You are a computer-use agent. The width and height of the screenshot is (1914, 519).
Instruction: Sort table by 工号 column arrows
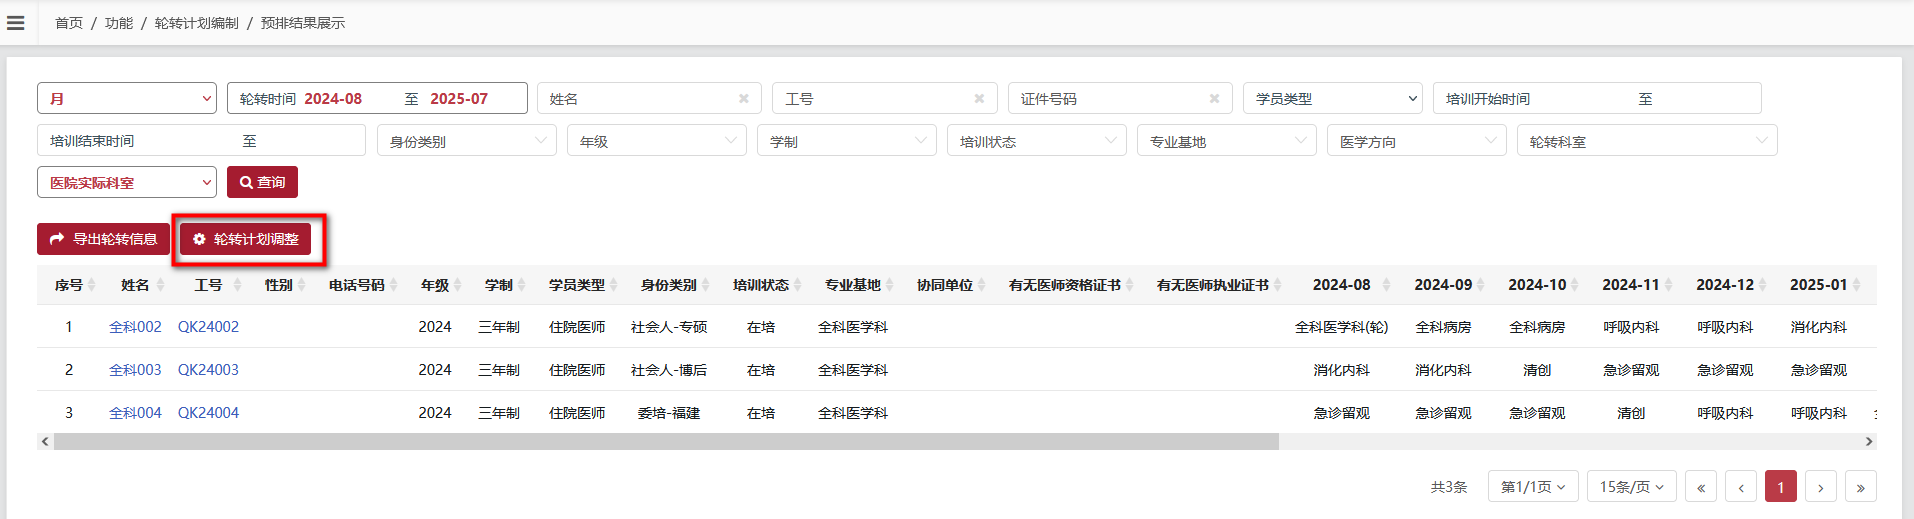coord(237,285)
